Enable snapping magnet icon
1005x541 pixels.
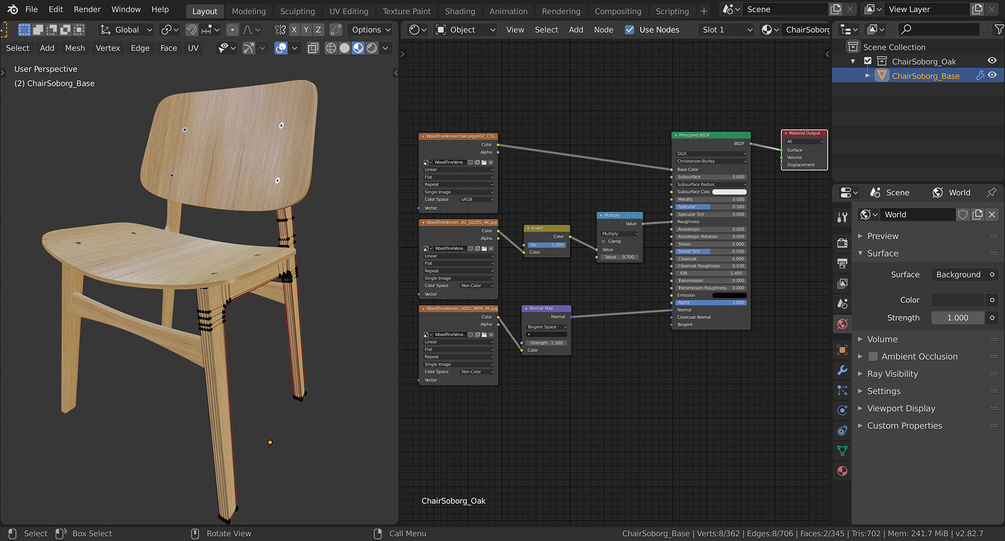click(x=192, y=30)
